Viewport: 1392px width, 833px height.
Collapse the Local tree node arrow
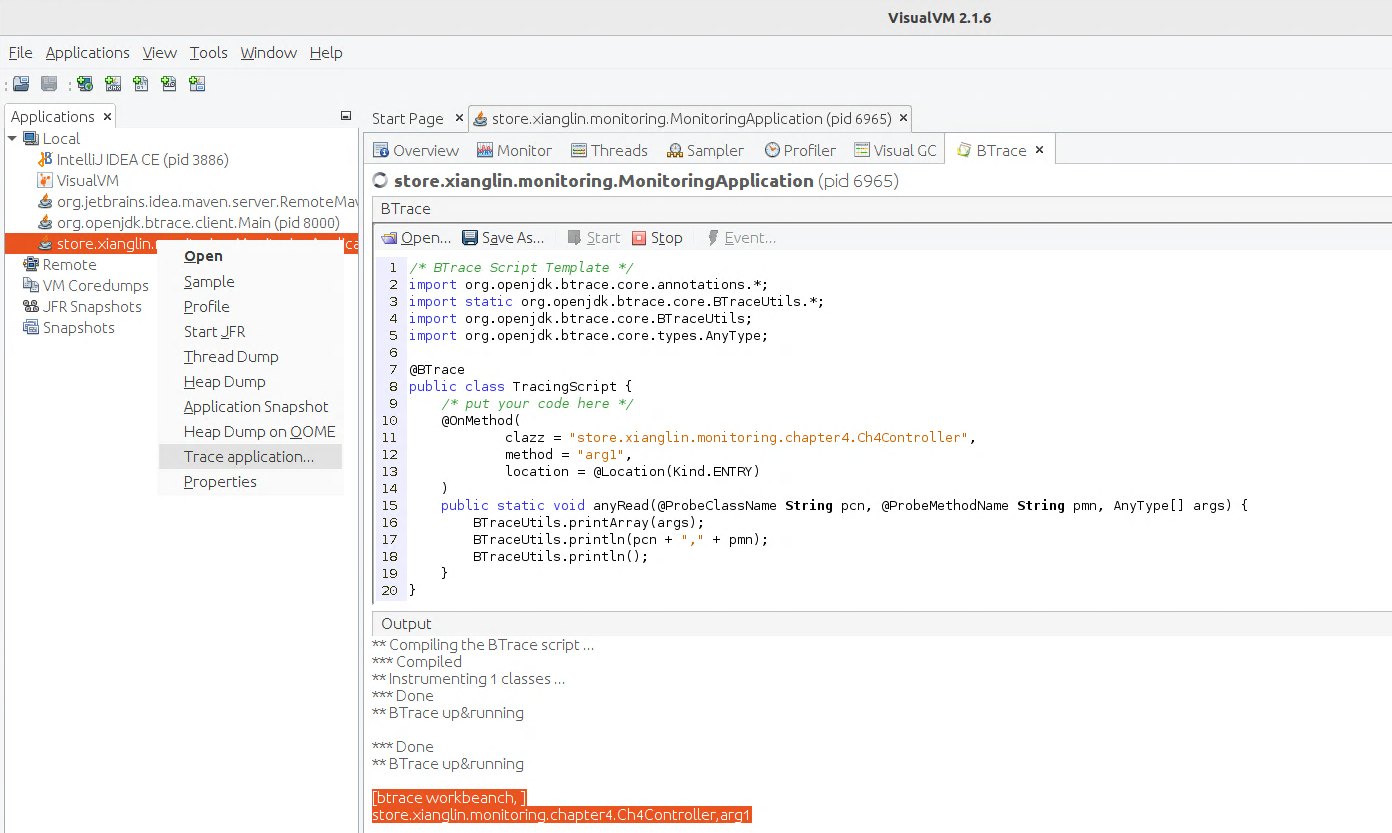[12, 138]
